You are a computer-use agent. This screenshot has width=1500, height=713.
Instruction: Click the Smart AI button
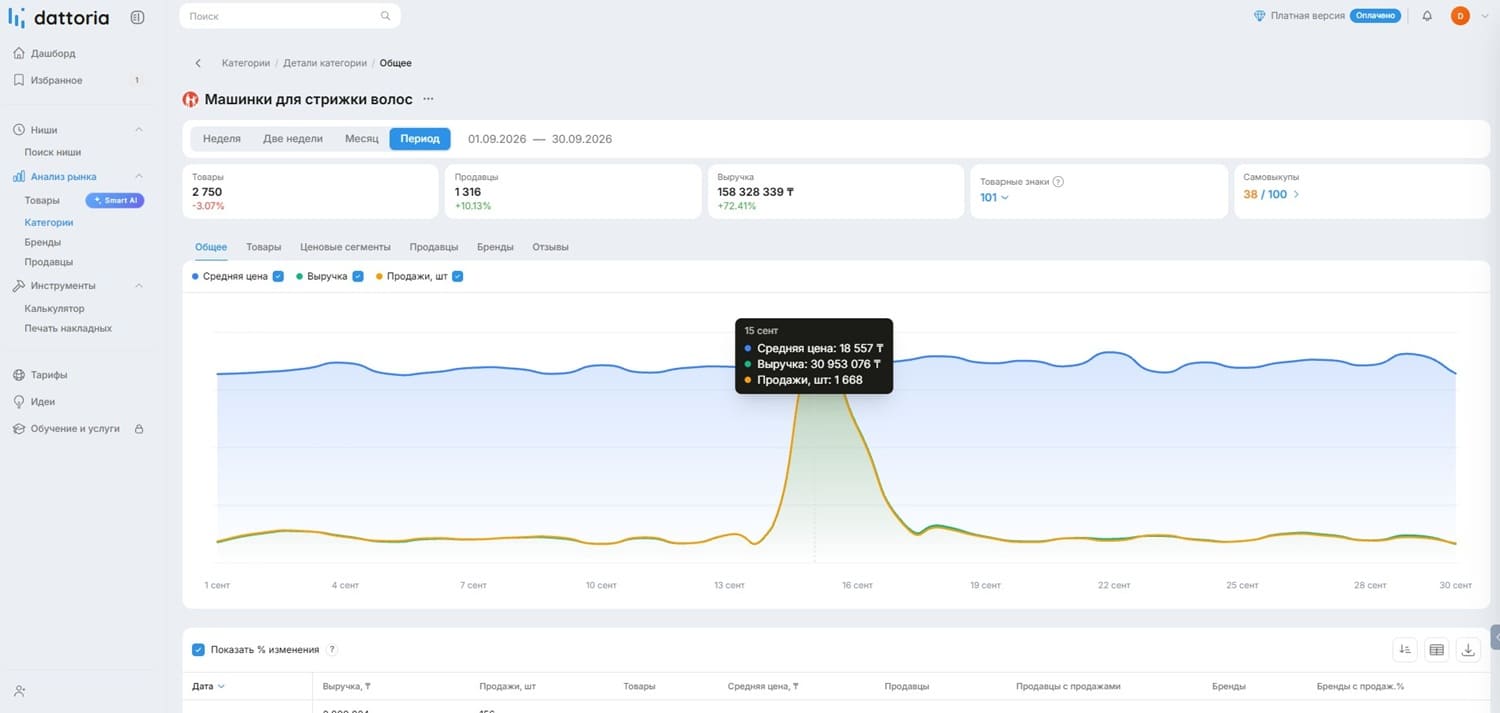click(x=116, y=200)
